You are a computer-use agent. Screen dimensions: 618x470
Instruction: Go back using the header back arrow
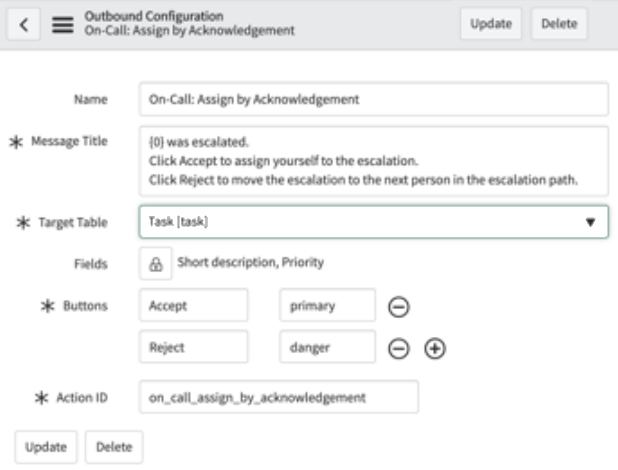pyautogui.click(x=23, y=24)
